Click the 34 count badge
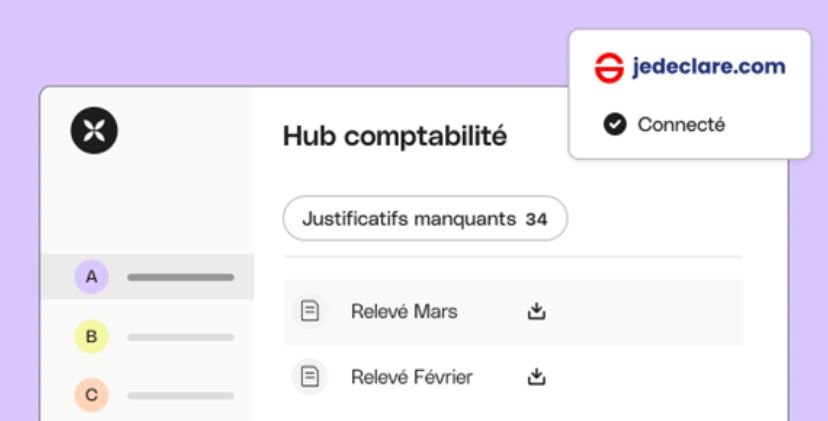This screenshot has width=828, height=421. tap(536, 220)
